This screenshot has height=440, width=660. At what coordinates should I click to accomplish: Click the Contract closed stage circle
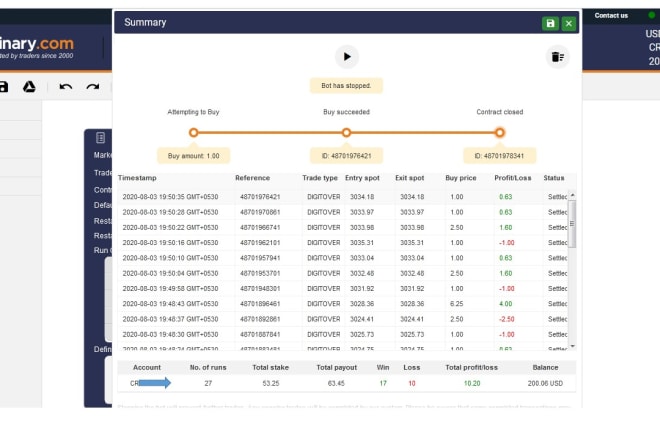pos(500,133)
